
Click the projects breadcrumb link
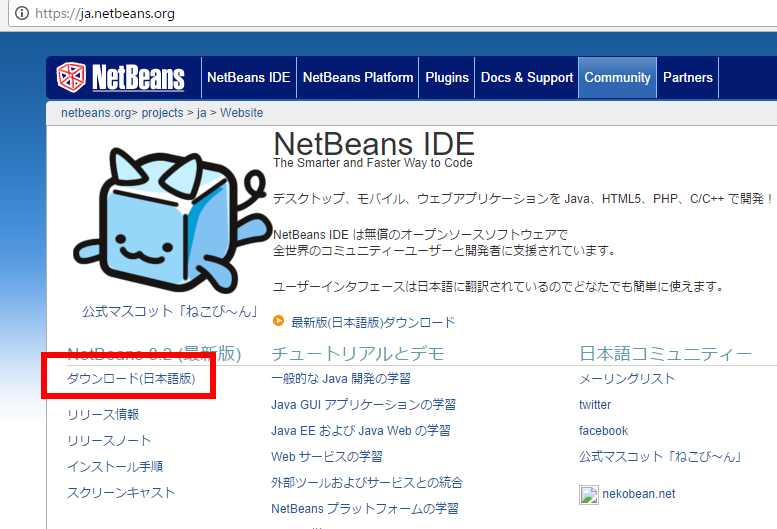[x=163, y=113]
